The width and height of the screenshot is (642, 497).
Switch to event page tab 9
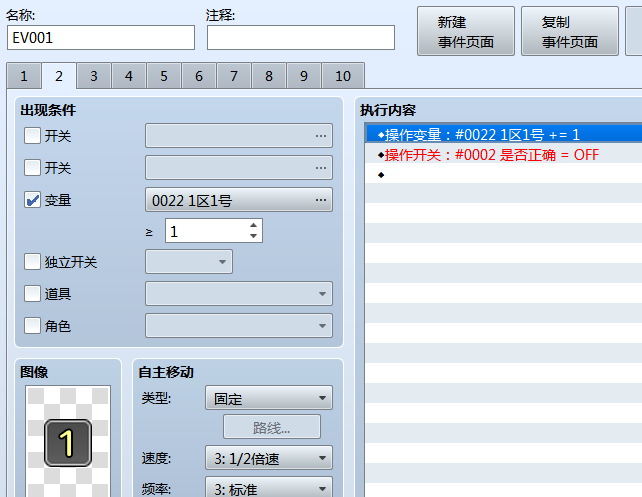click(x=304, y=76)
